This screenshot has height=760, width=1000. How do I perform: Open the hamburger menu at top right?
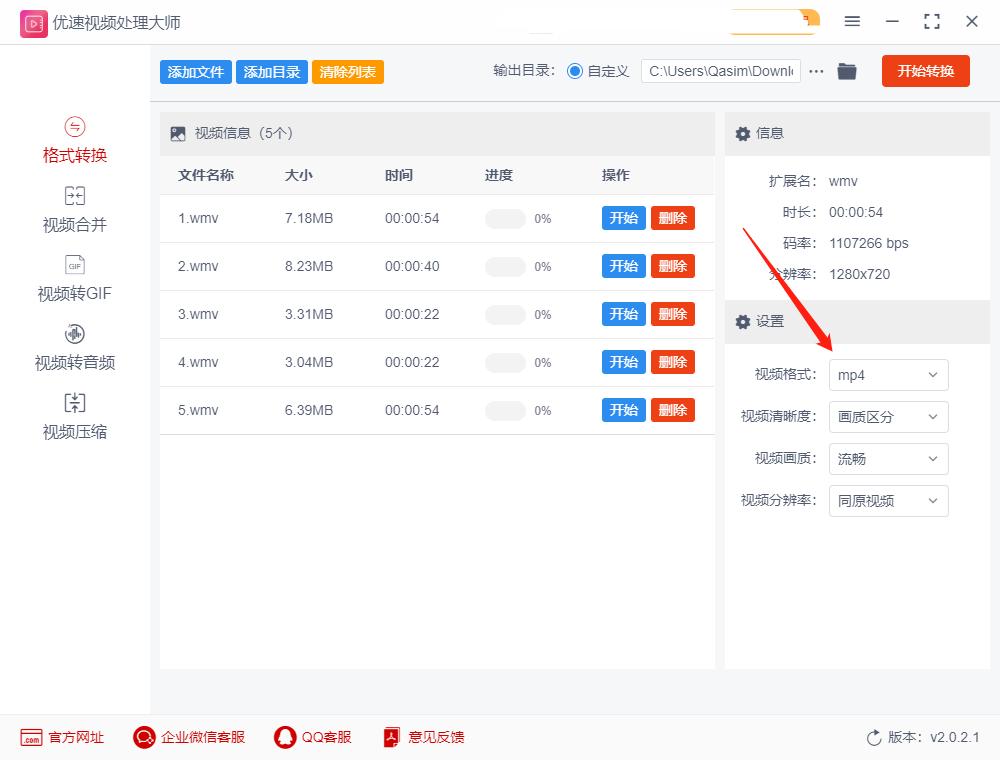click(x=853, y=21)
